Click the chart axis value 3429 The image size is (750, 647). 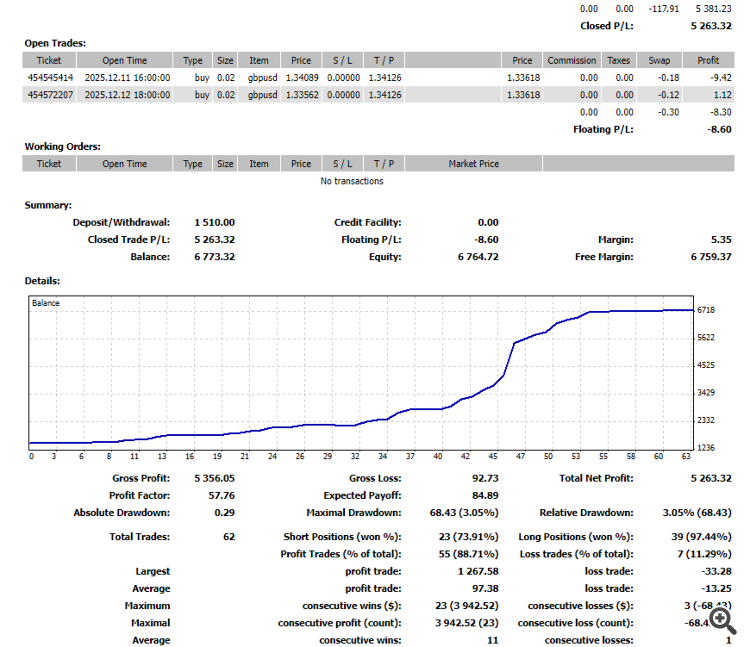pyautogui.click(x=706, y=393)
